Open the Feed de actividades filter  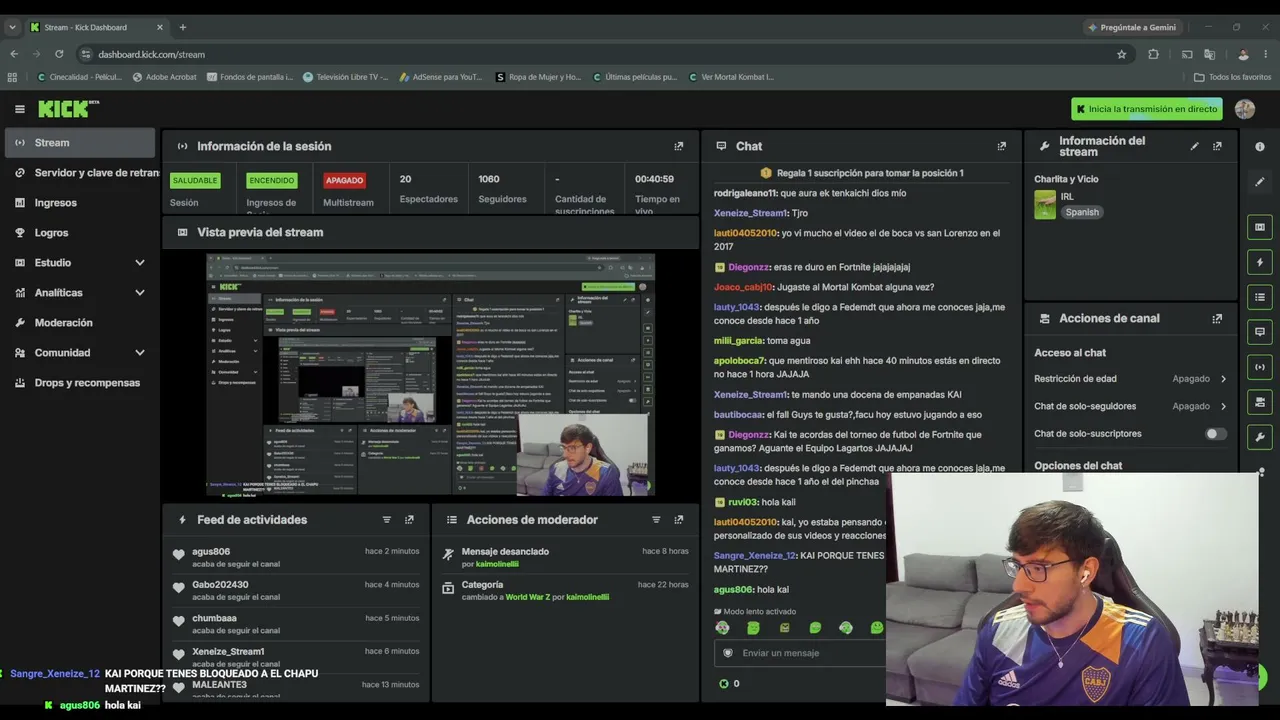point(387,520)
